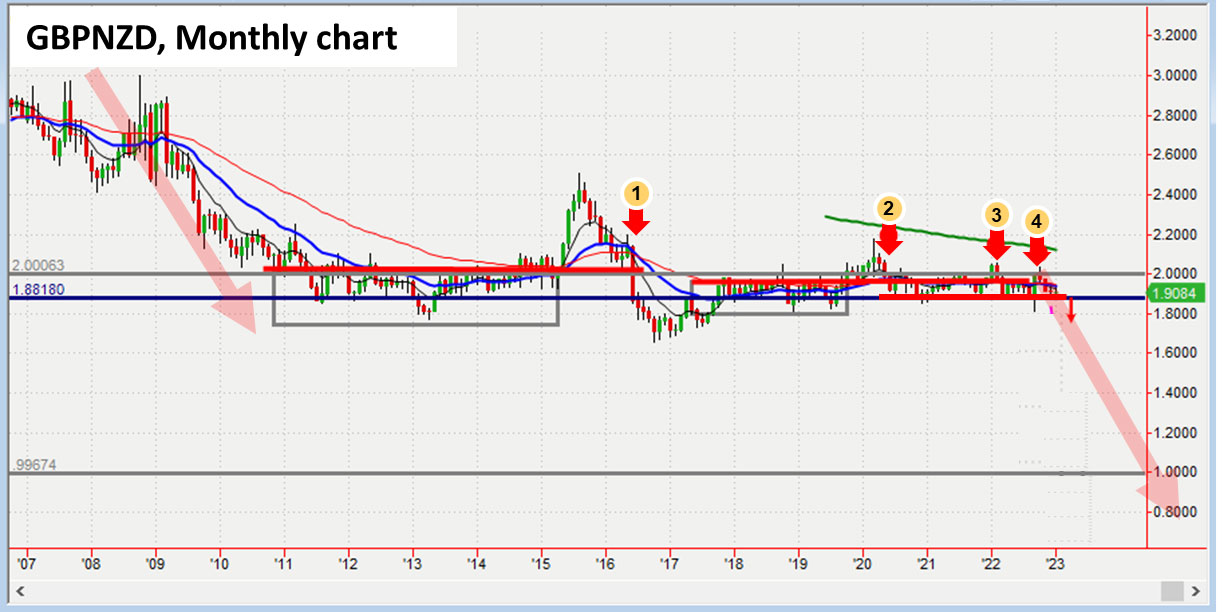This screenshot has width=1229, height=612.
Task: Click the GBPNZD, Monthly chart title
Action: coord(212,38)
